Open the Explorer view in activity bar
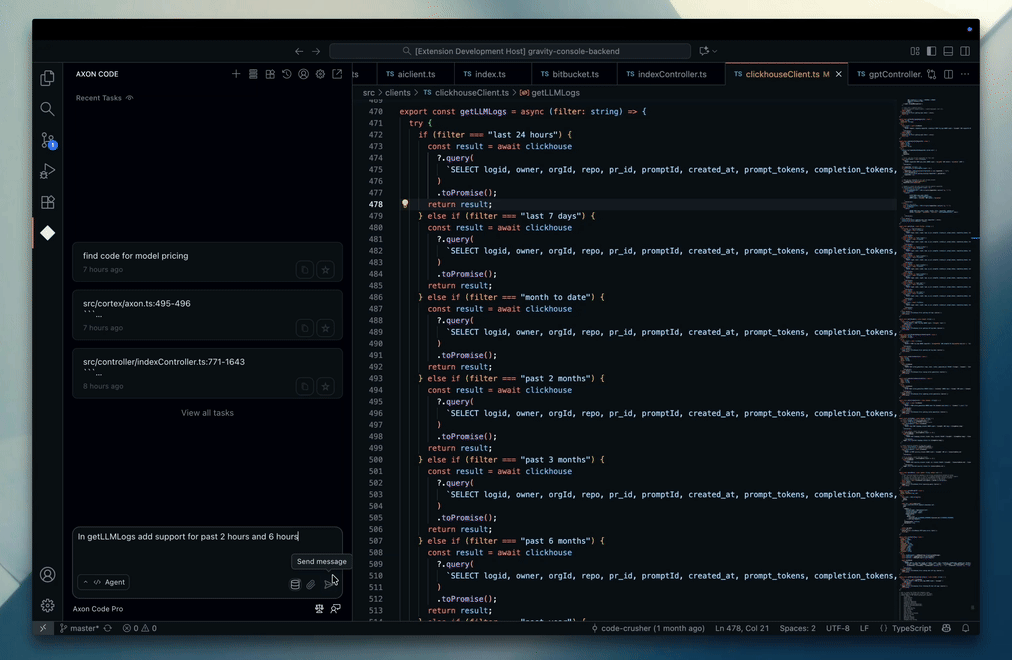This screenshot has width=1012, height=660. (x=47, y=78)
